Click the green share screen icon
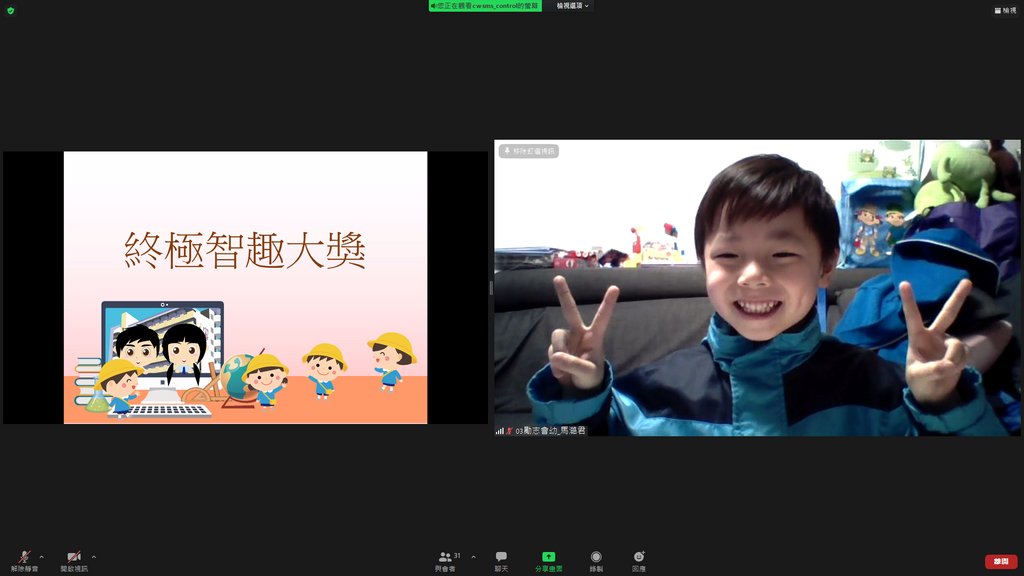This screenshot has width=1024, height=576. click(548, 557)
